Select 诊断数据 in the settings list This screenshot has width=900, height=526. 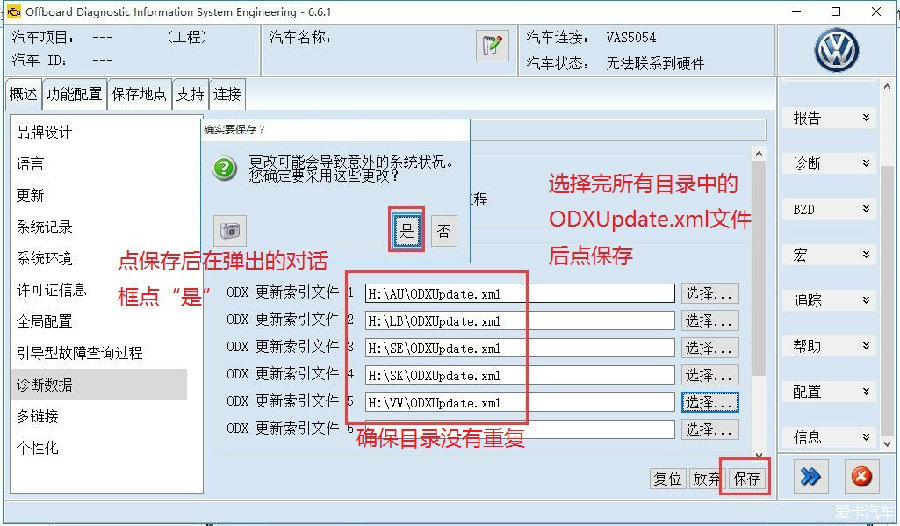coord(99,384)
